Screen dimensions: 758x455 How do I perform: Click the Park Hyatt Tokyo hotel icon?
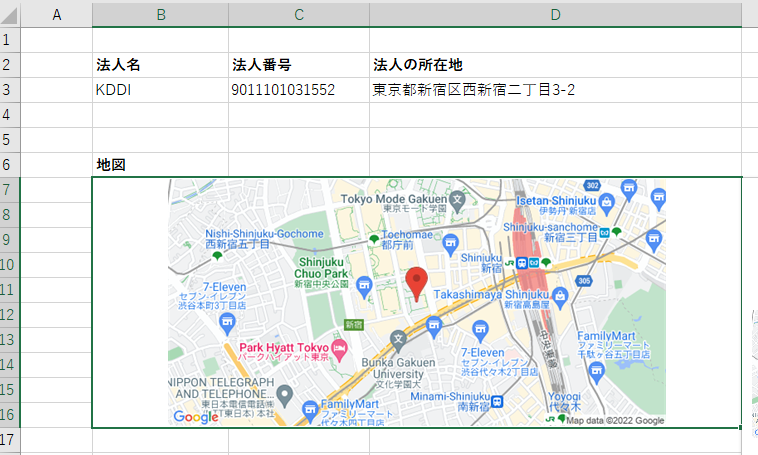(340, 351)
